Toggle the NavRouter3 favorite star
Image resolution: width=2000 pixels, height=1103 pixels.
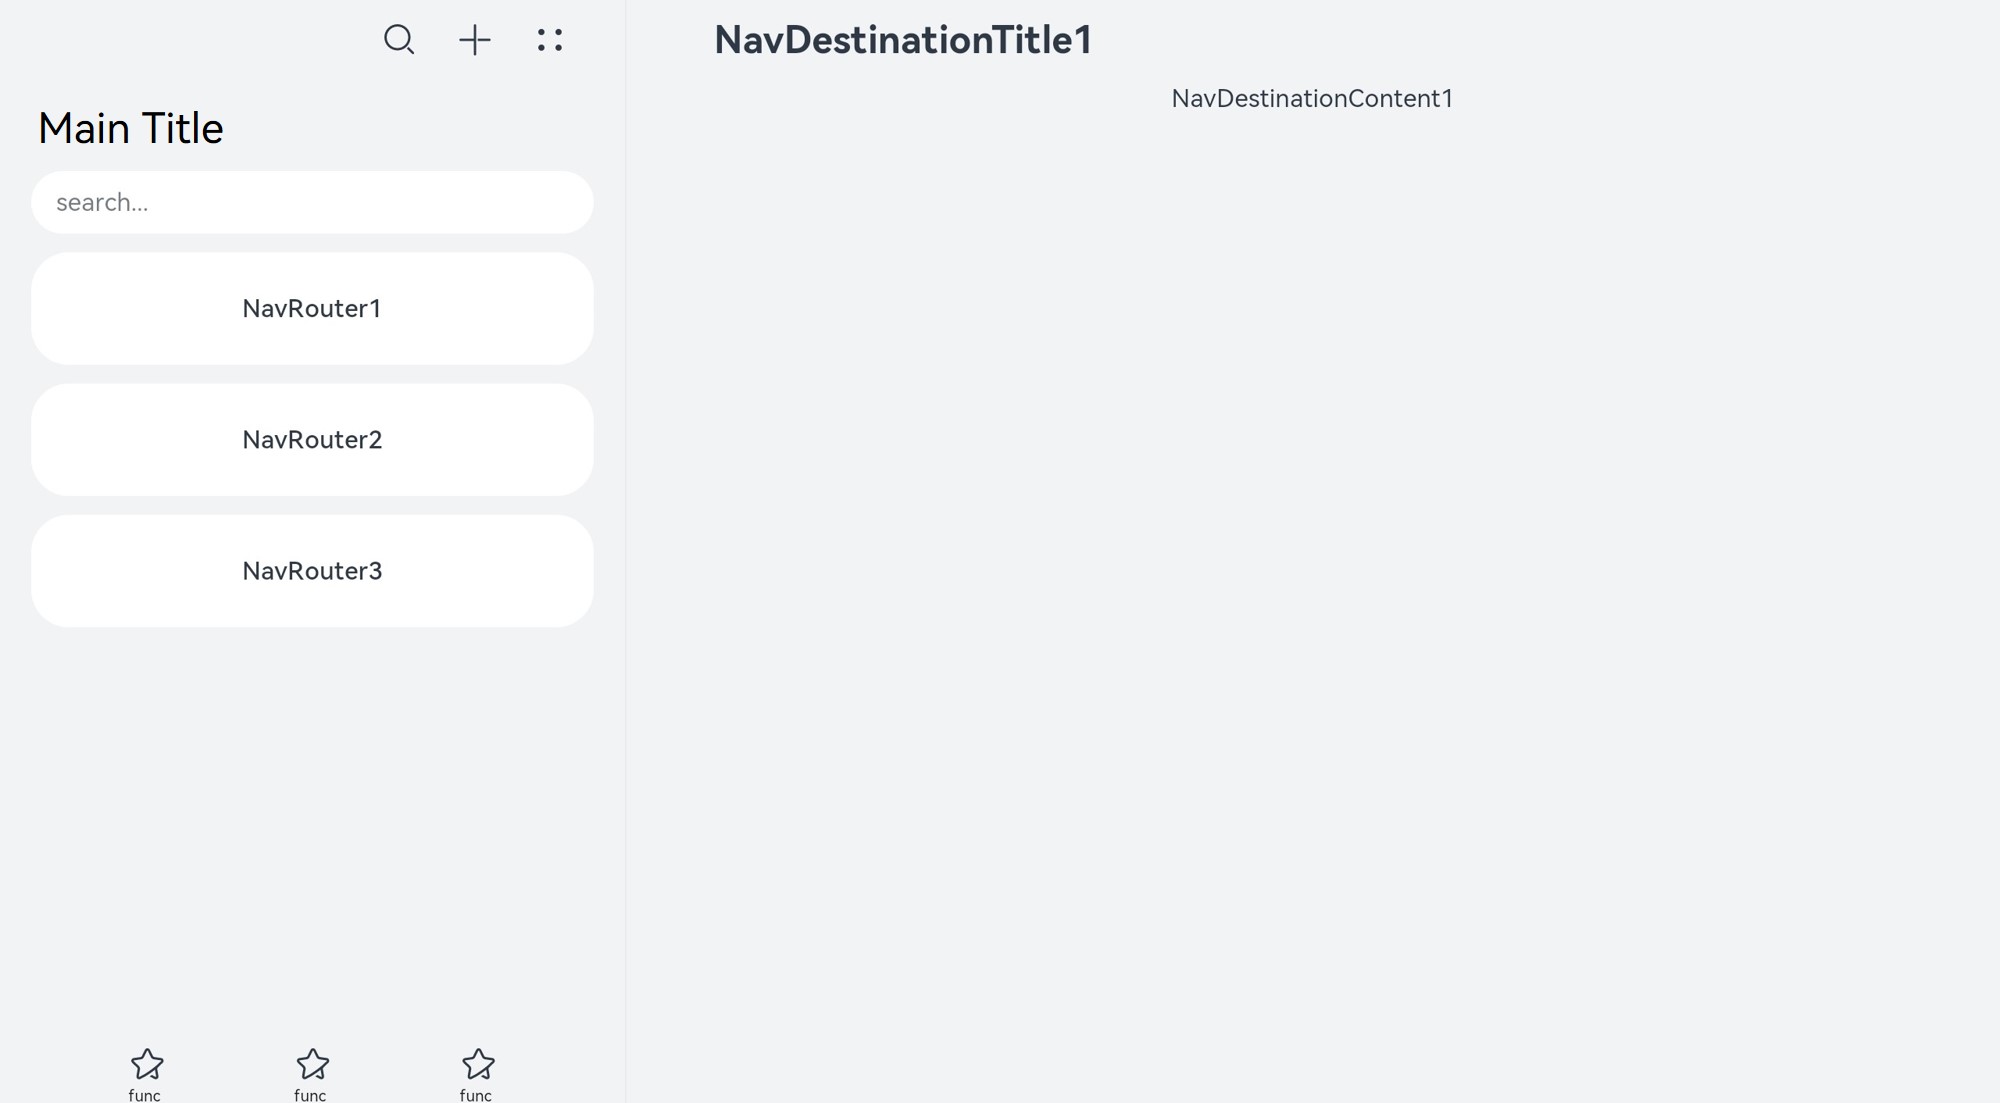[x=477, y=1064]
